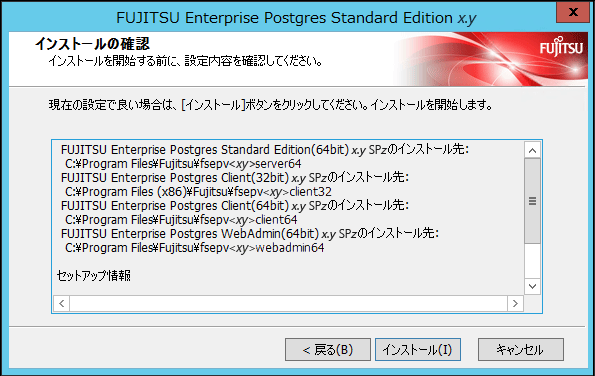The height and width of the screenshot is (376, 595).
Task: Click the Standard Edition(64bit) install destination line
Action: (265, 150)
